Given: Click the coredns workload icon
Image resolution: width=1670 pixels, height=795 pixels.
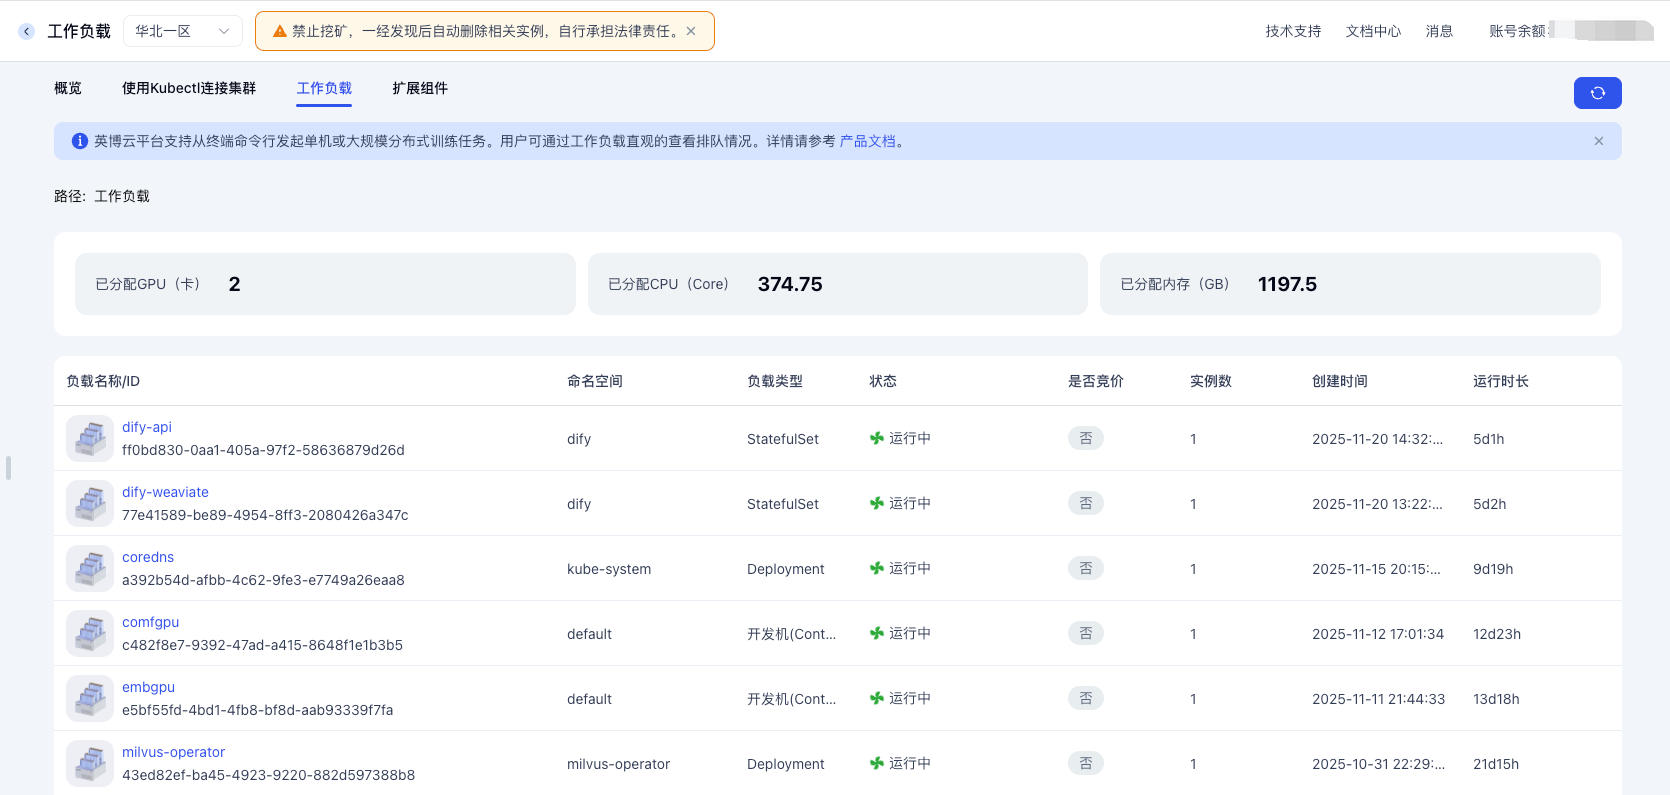Looking at the screenshot, I should click(90, 568).
